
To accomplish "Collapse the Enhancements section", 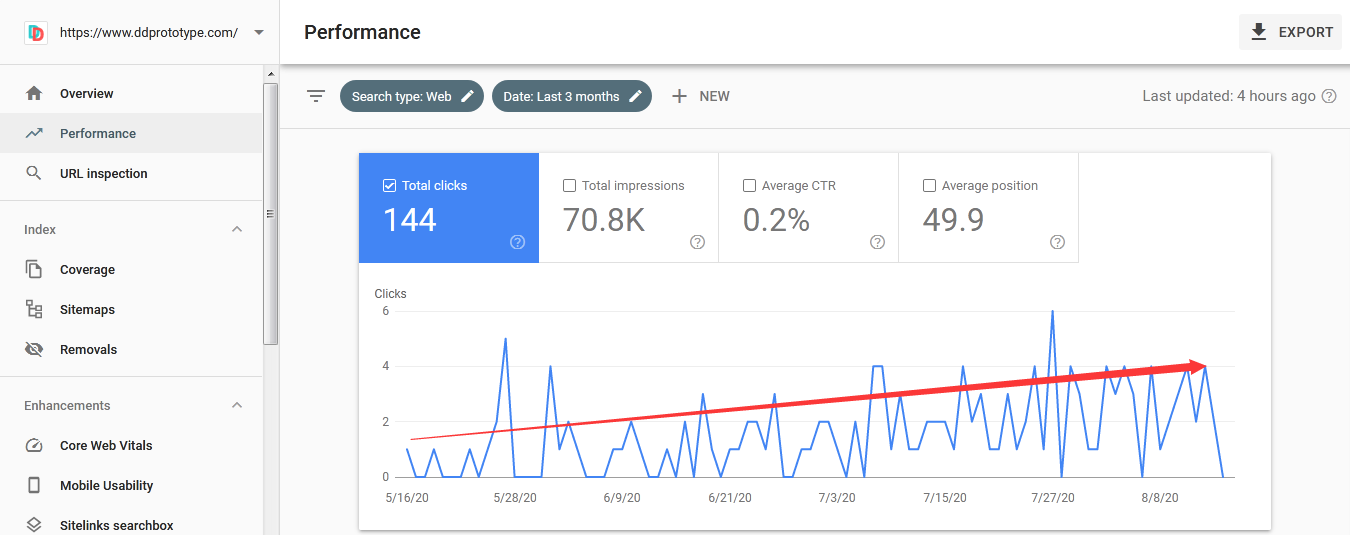I will [x=237, y=405].
